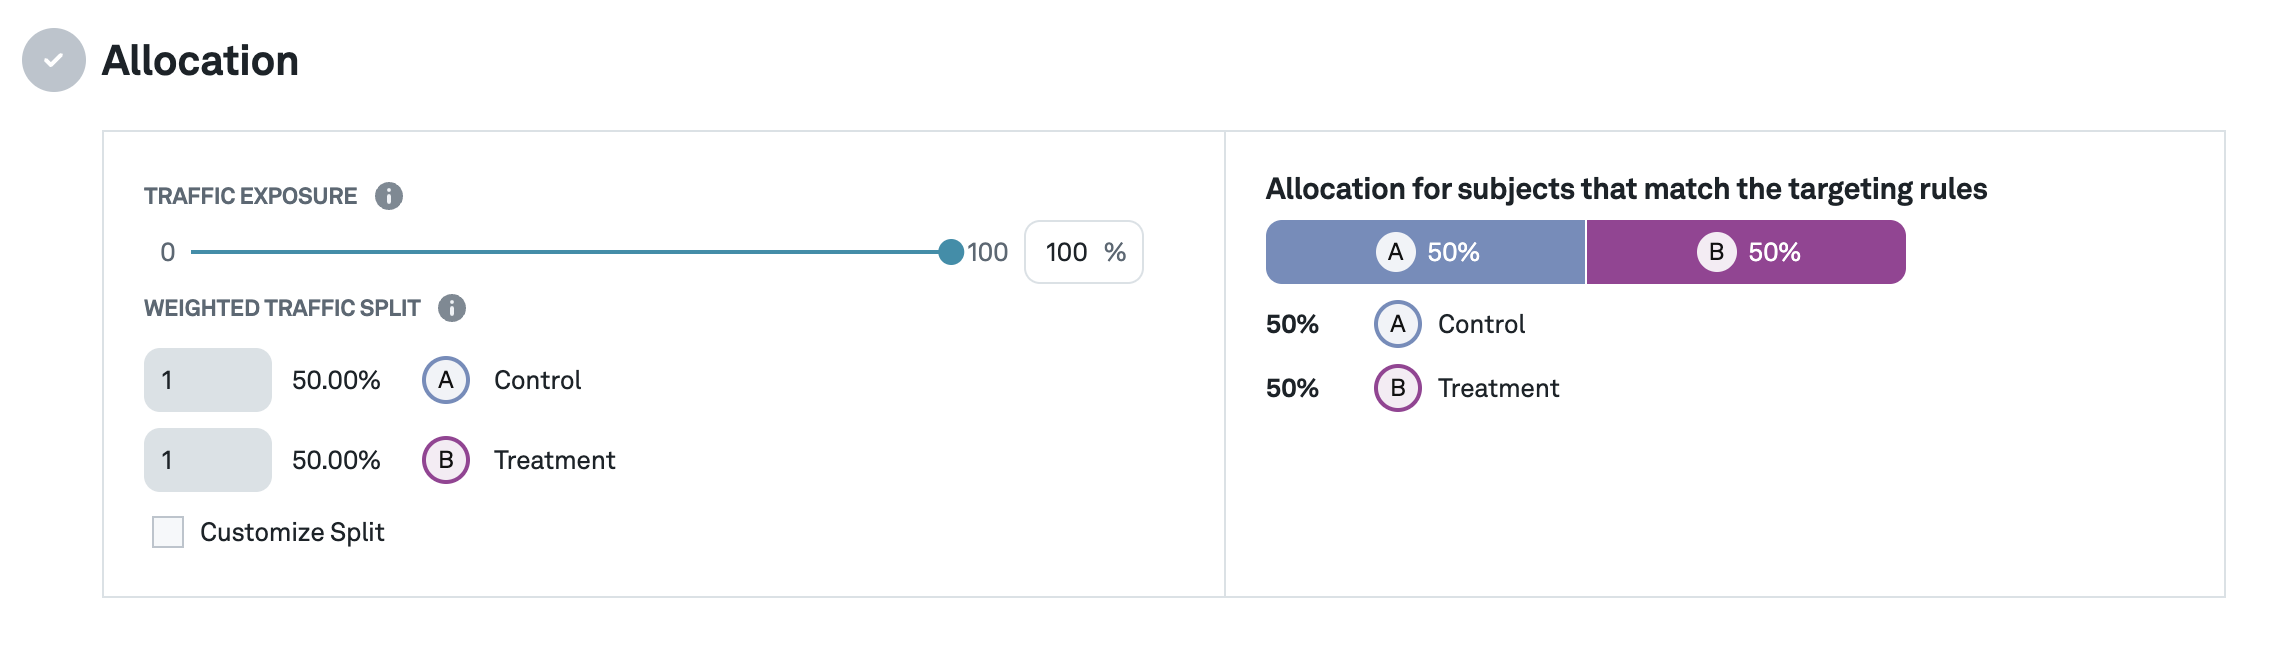Click the Control label in targeting allocation

(1480, 324)
